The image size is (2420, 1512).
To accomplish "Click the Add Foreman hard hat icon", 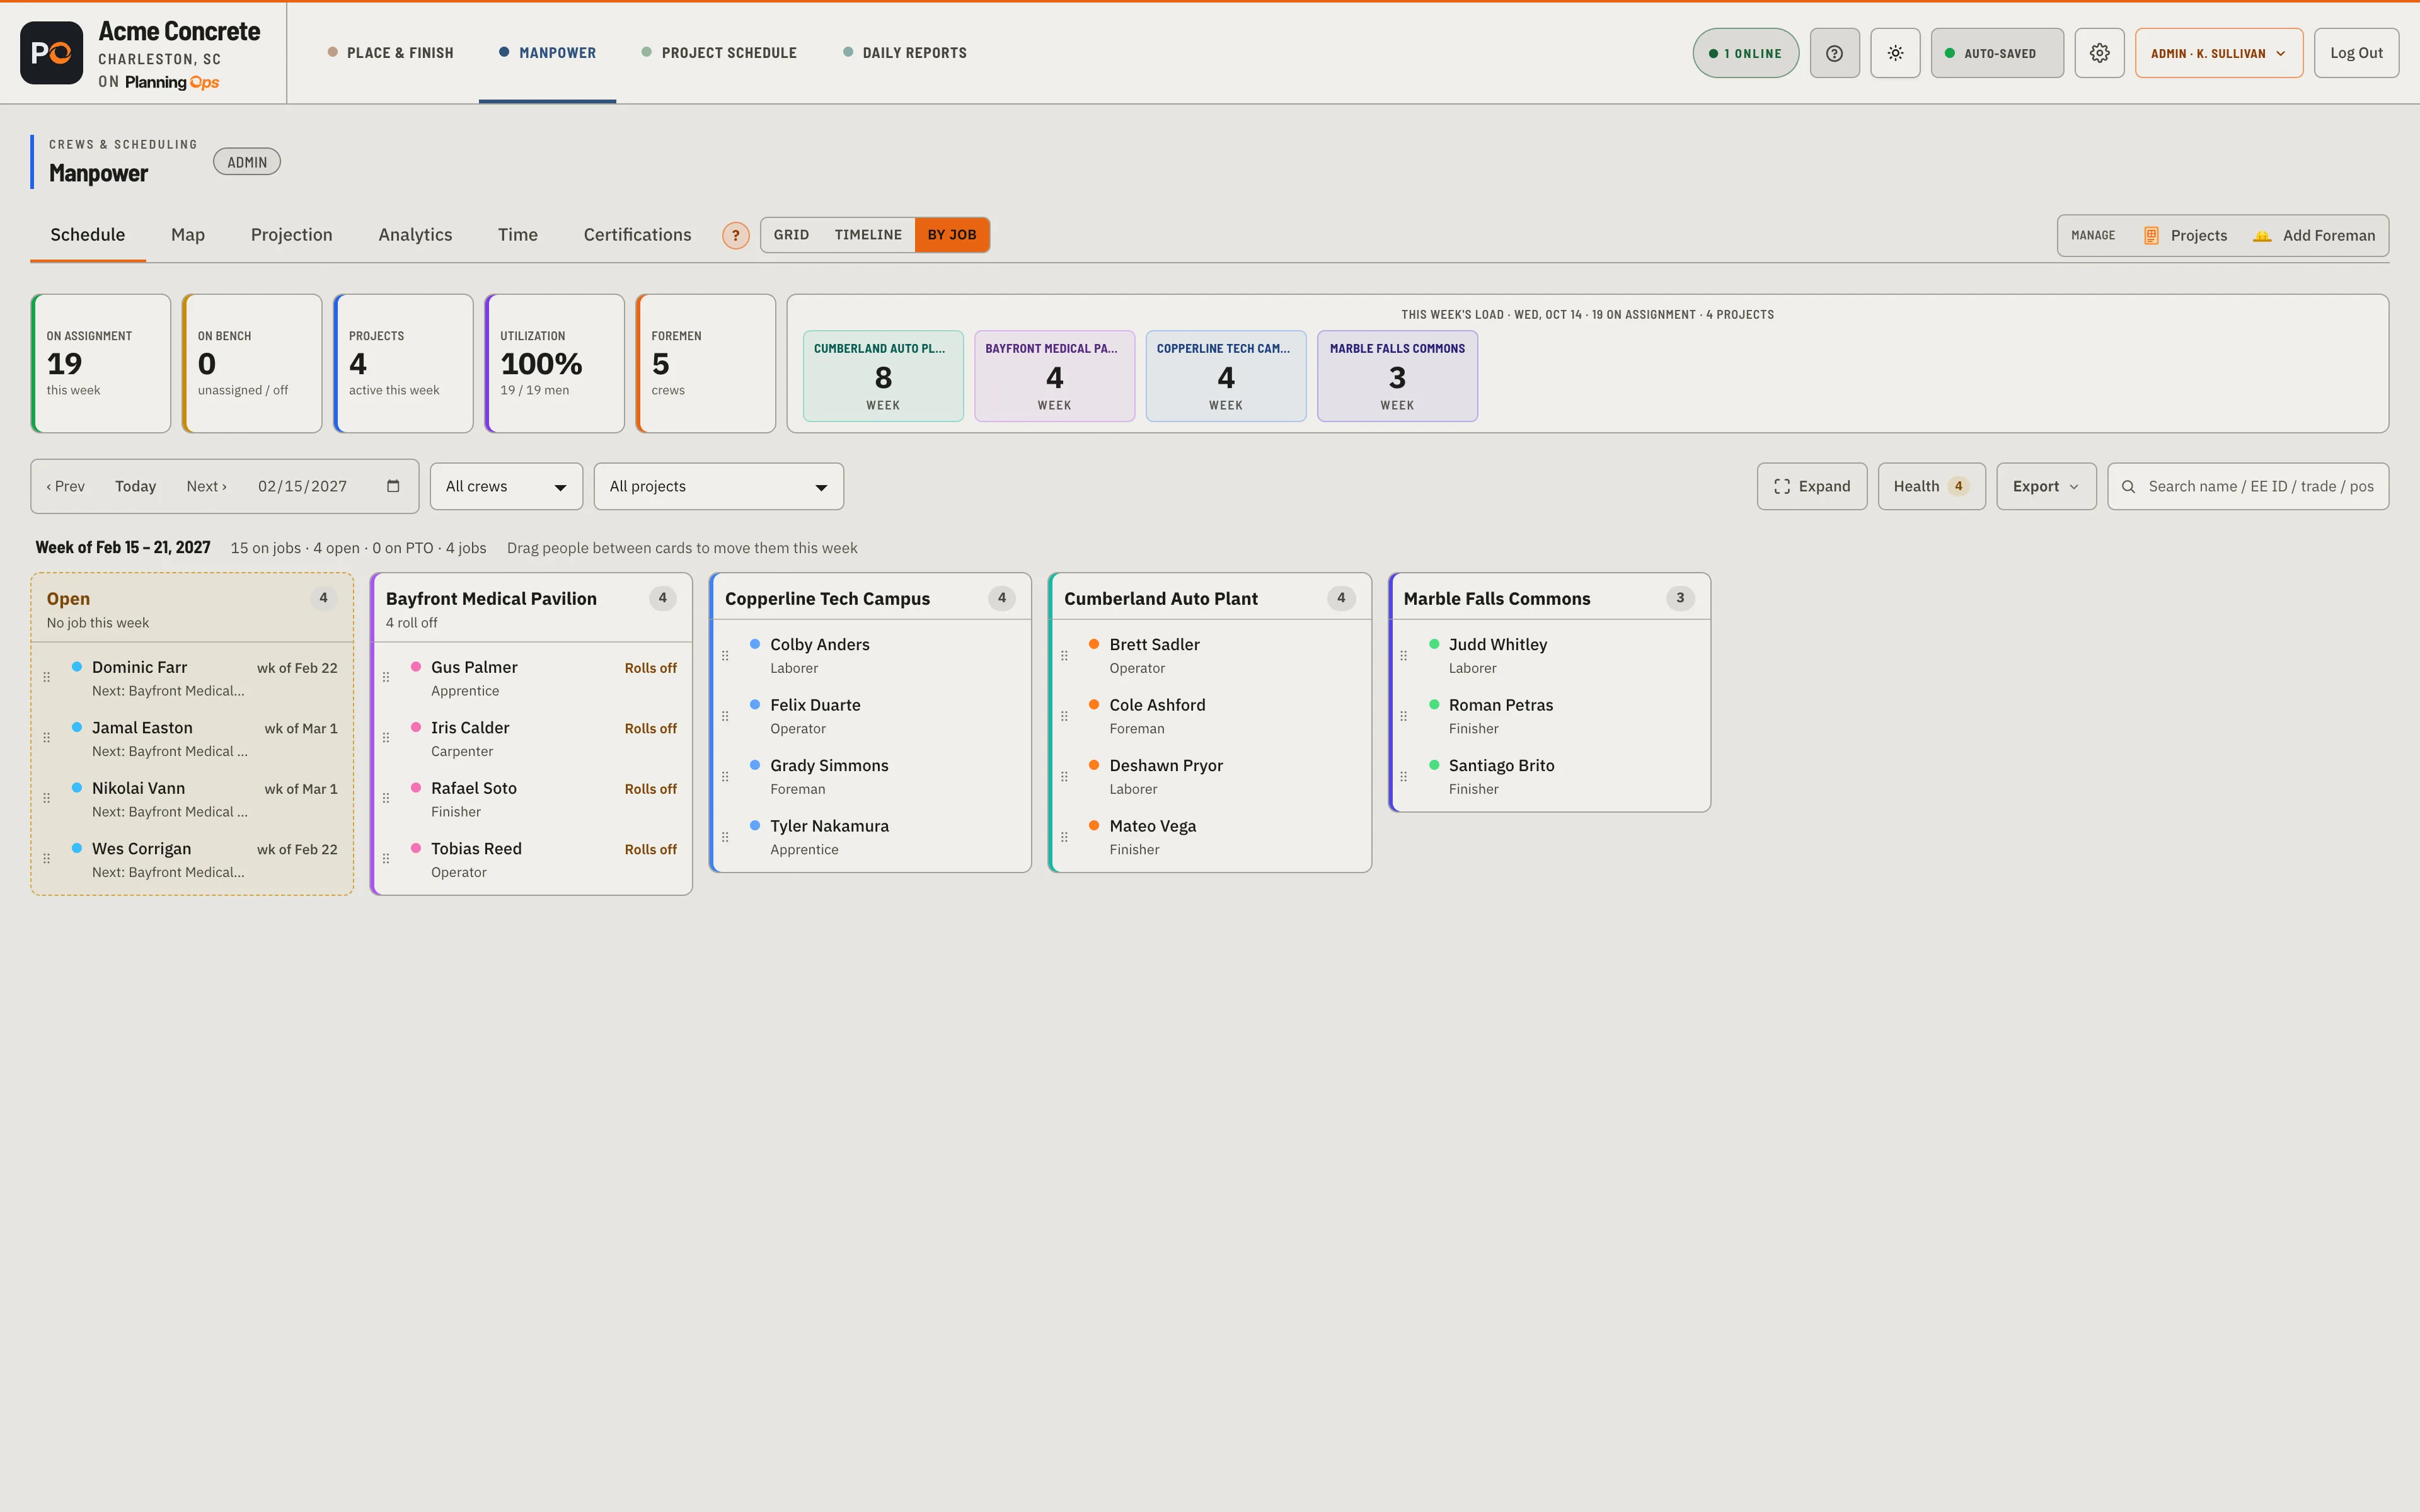I will coord(2261,236).
